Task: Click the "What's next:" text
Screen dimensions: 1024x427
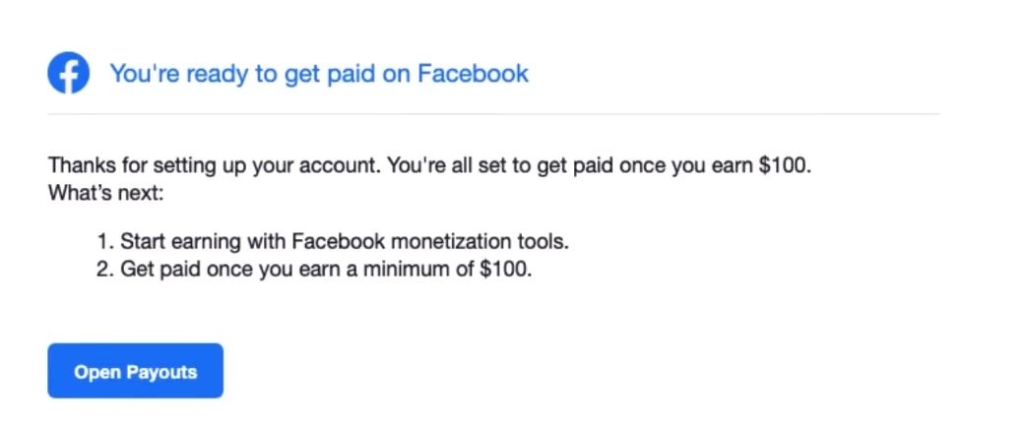Action: pyautogui.click(x=104, y=191)
